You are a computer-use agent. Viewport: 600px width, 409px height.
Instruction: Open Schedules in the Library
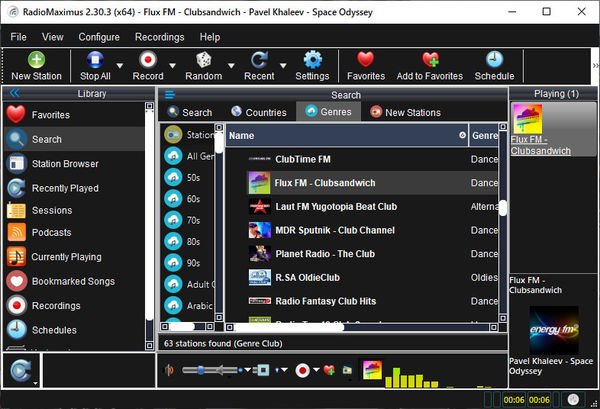coord(74,330)
